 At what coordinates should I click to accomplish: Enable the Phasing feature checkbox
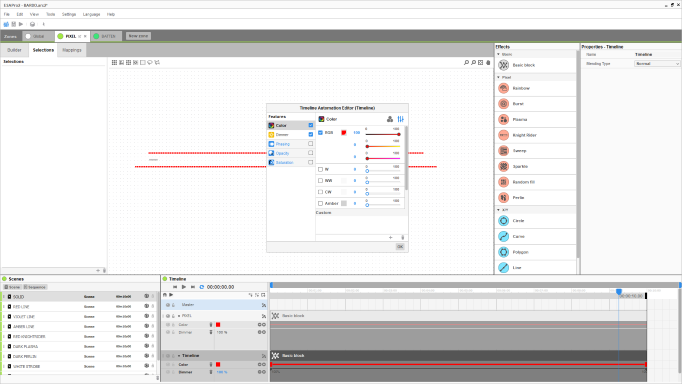click(311, 144)
